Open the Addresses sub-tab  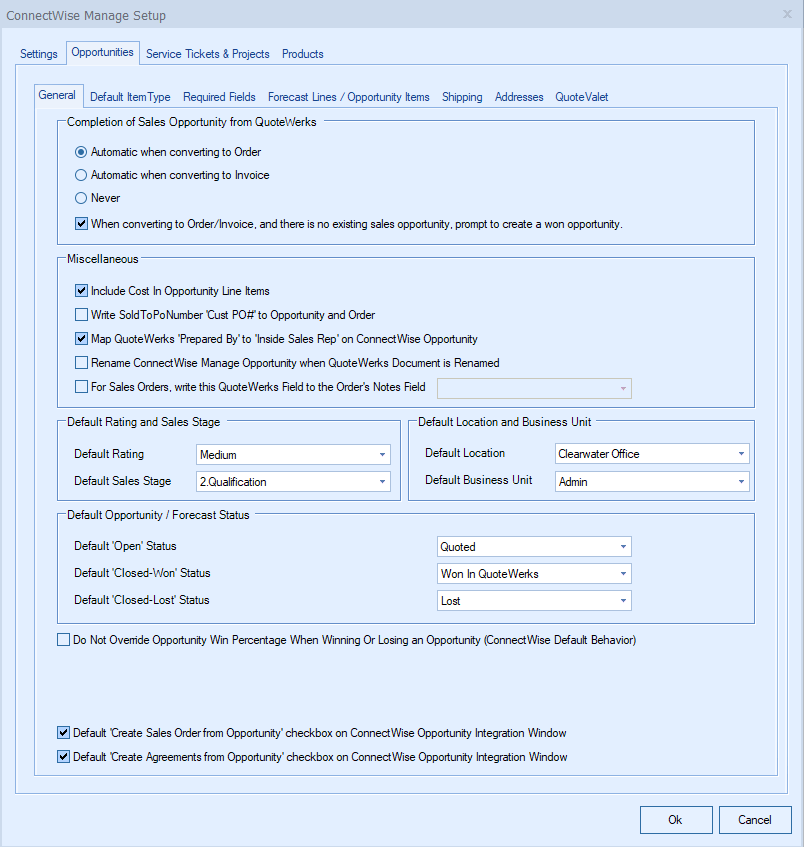519,97
